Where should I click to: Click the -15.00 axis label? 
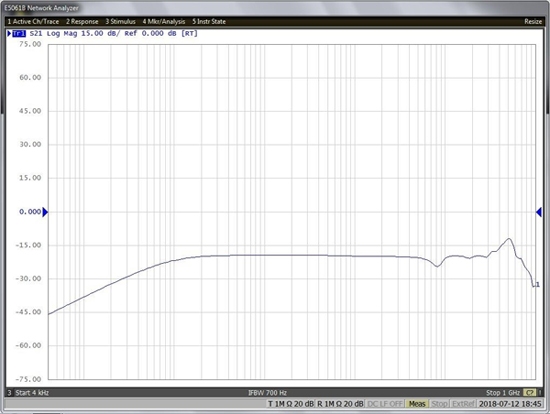point(28,245)
